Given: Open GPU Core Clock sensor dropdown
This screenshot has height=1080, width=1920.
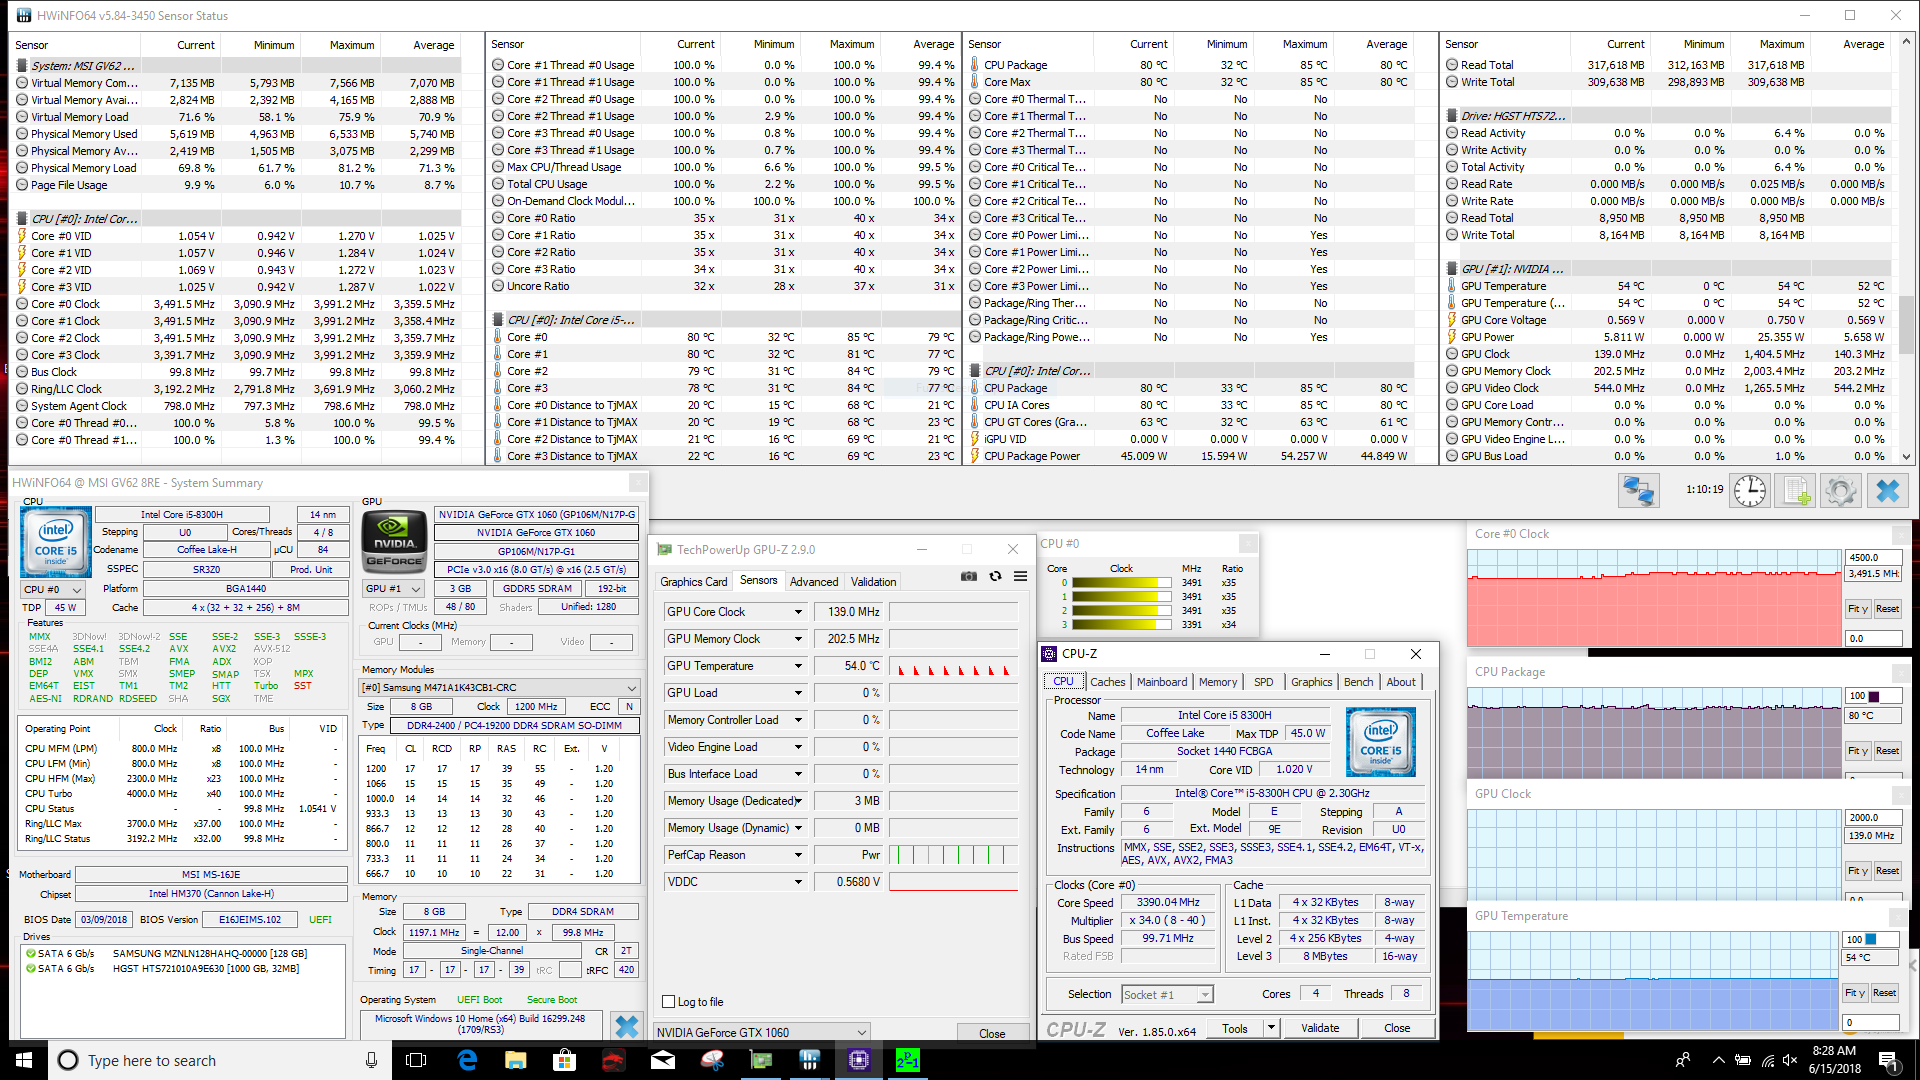Looking at the screenshot, I should pyautogui.click(x=798, y=612).
